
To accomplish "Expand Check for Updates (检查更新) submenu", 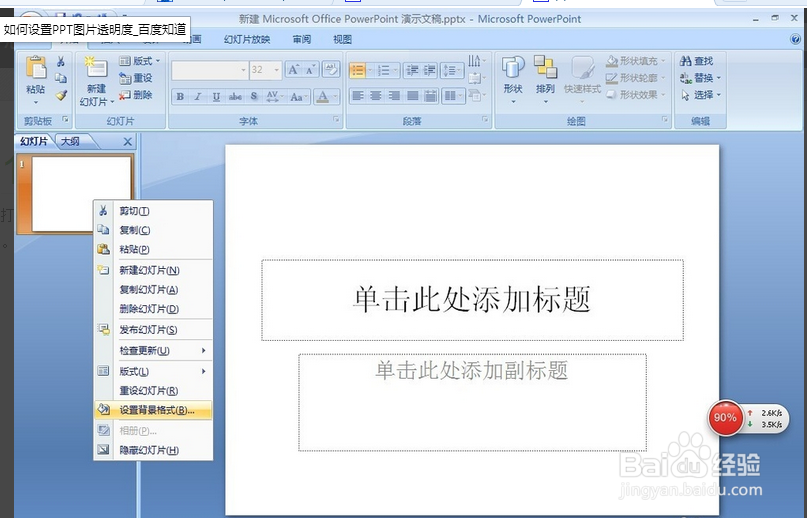I will click(153, 351).
